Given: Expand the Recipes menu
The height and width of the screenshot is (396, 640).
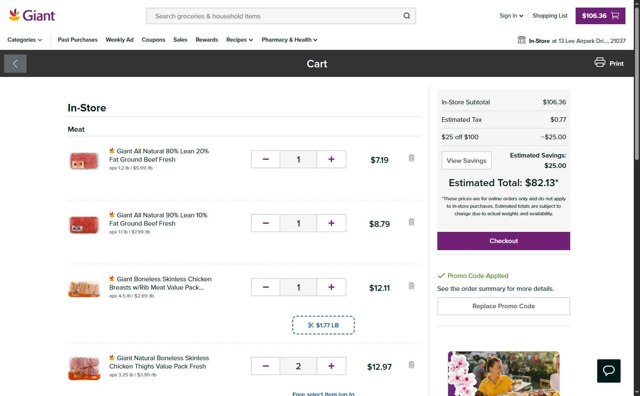Looking at the screenshot, I should click(240, 40).
